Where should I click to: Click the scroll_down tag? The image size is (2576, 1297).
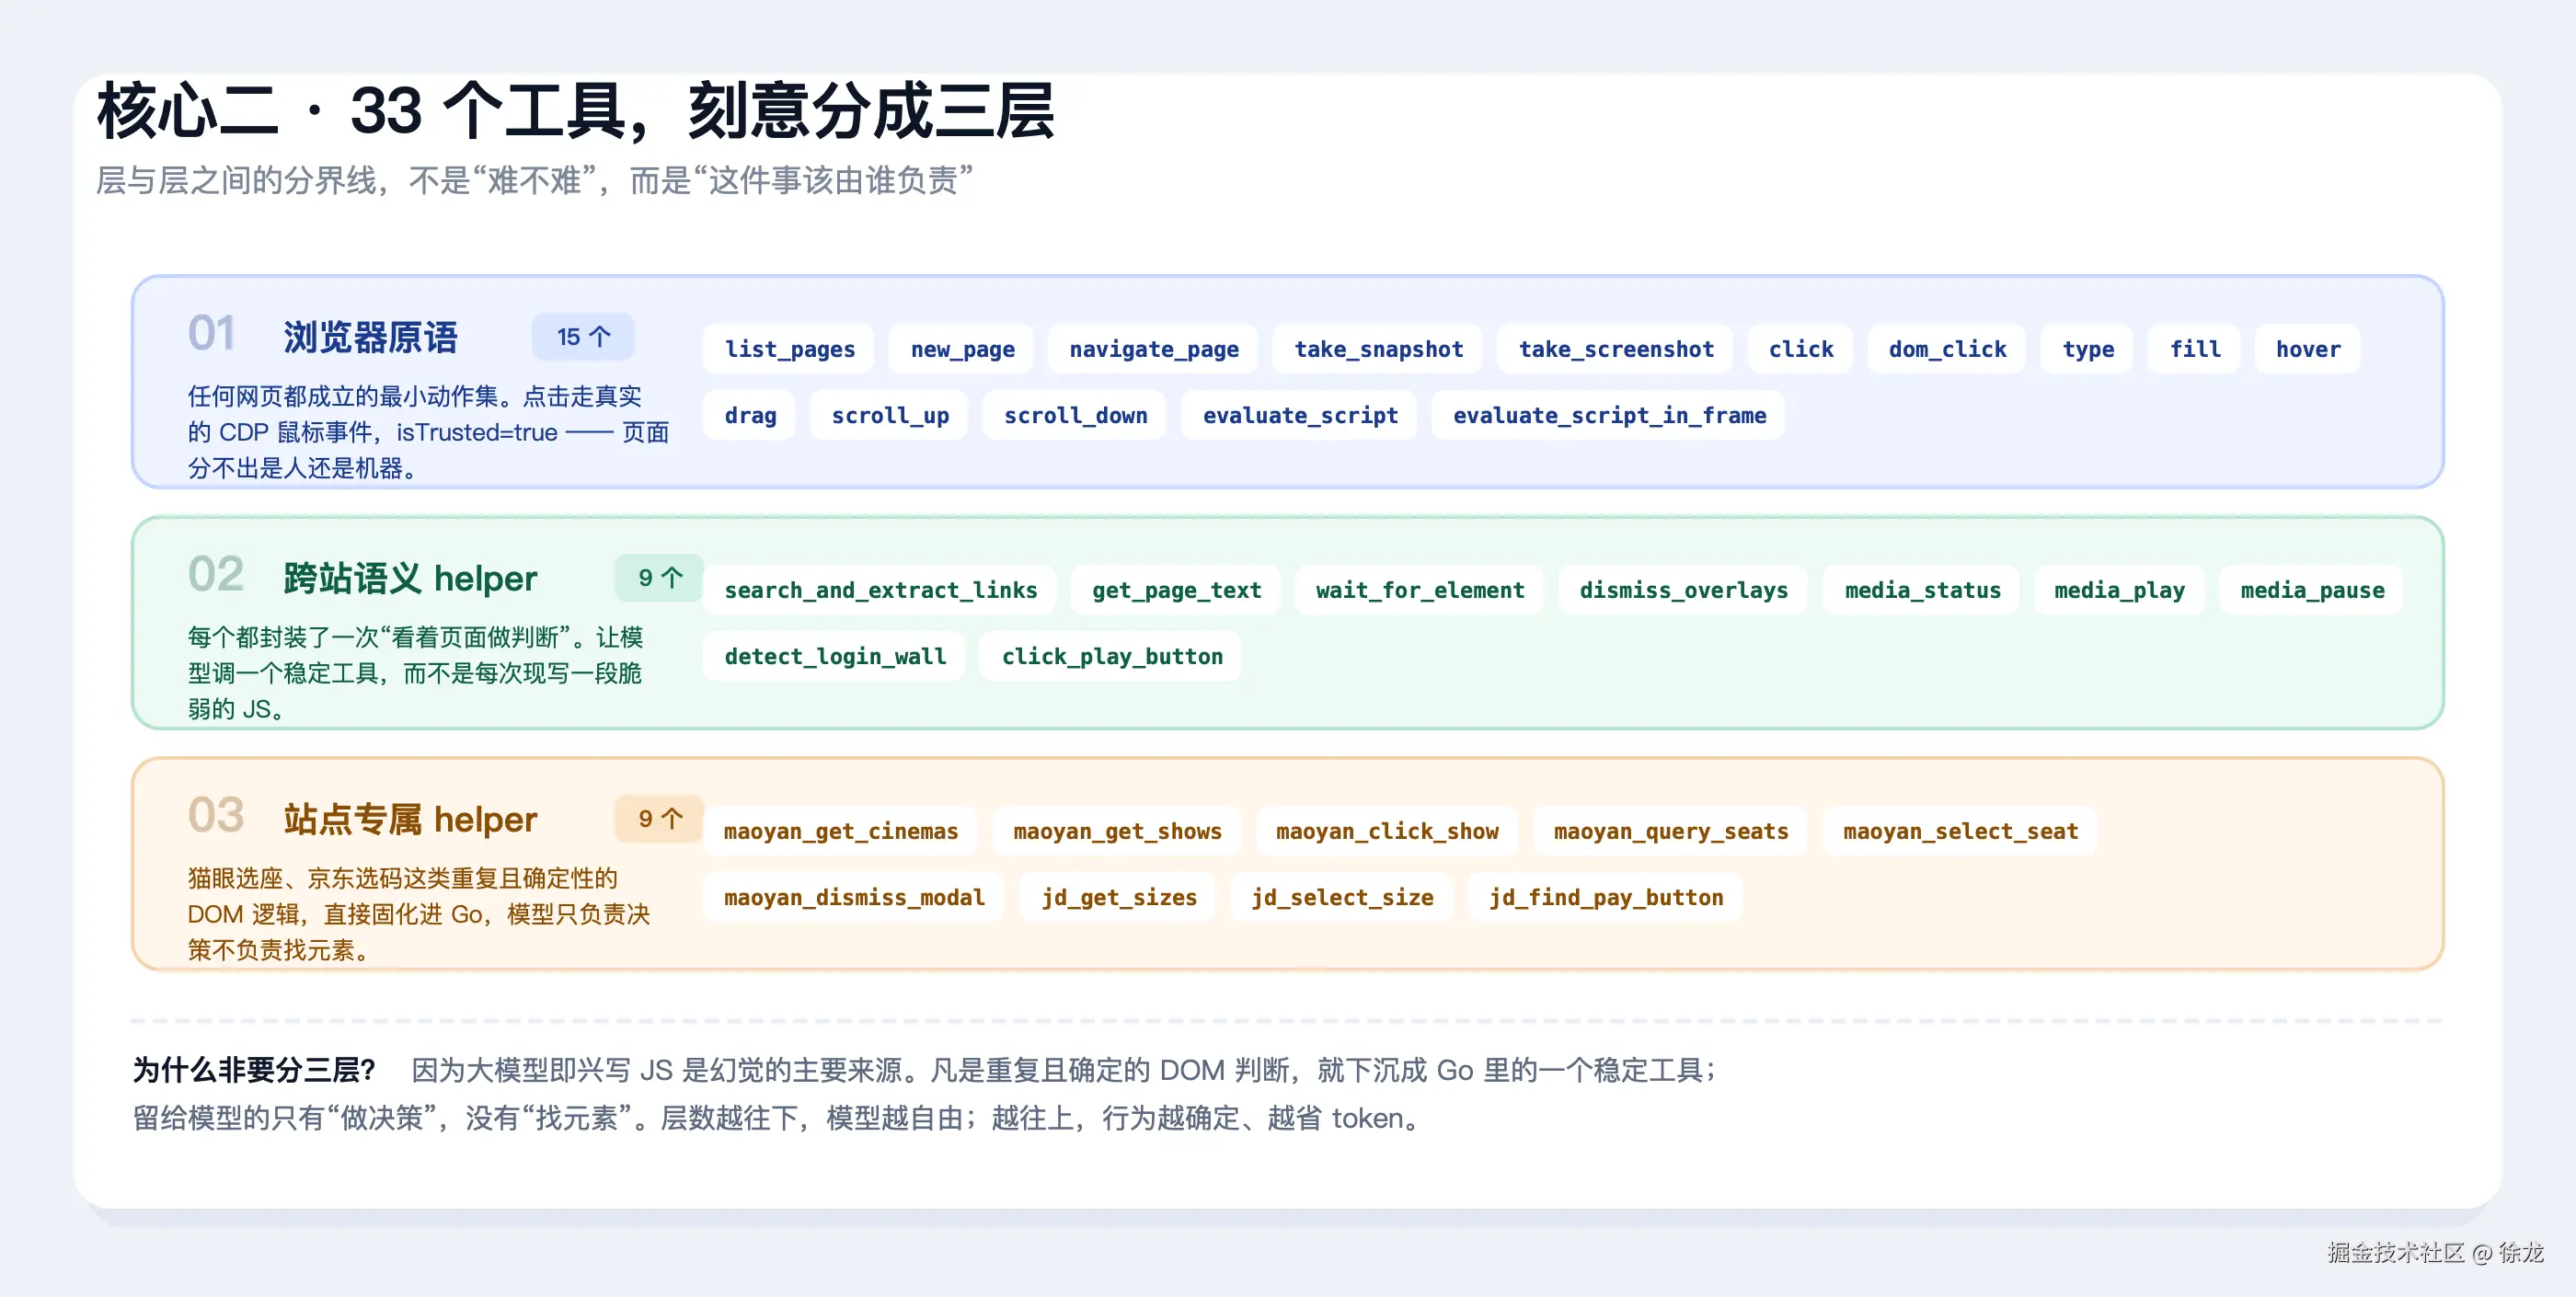[x=1075, y=415]
